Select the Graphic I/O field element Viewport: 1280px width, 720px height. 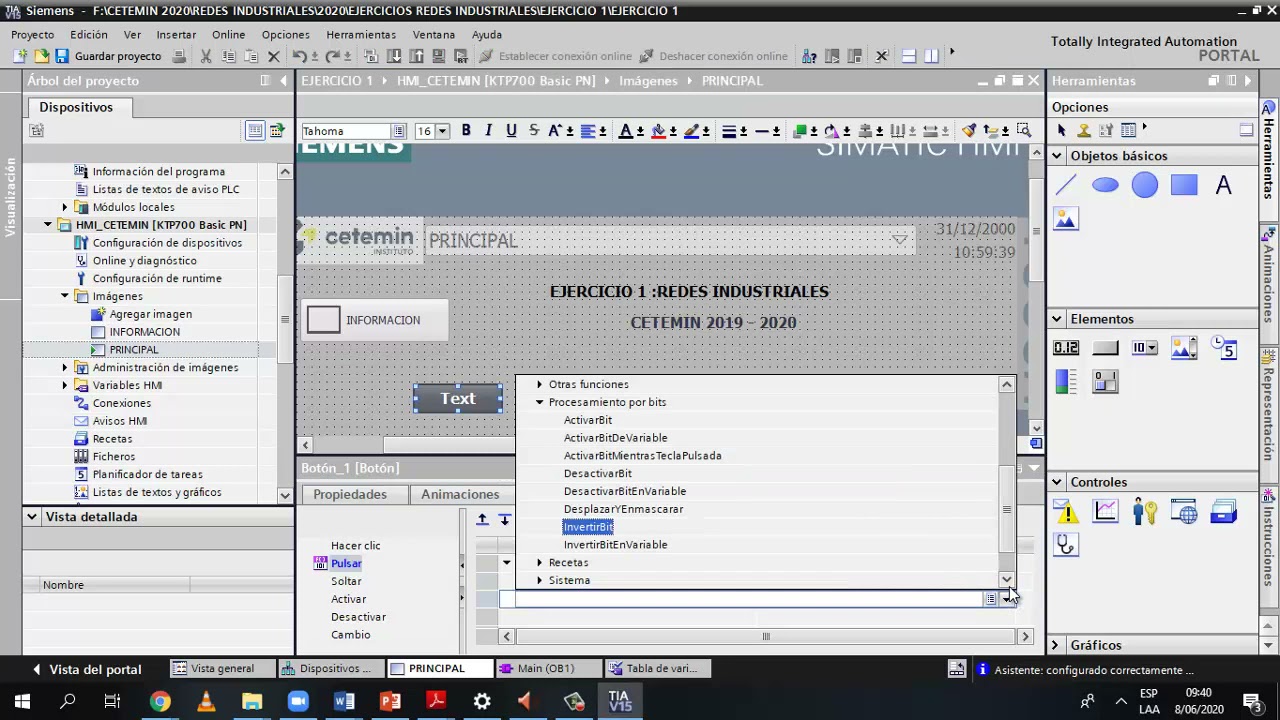[1184, 348]
